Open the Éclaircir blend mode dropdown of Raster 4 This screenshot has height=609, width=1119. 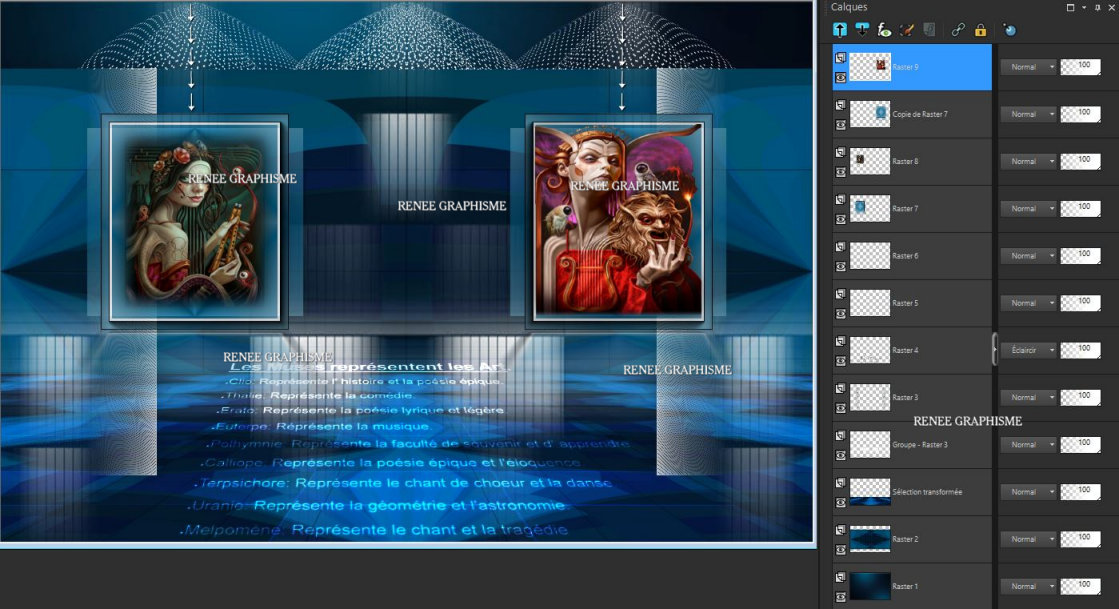click(1028, 350)
